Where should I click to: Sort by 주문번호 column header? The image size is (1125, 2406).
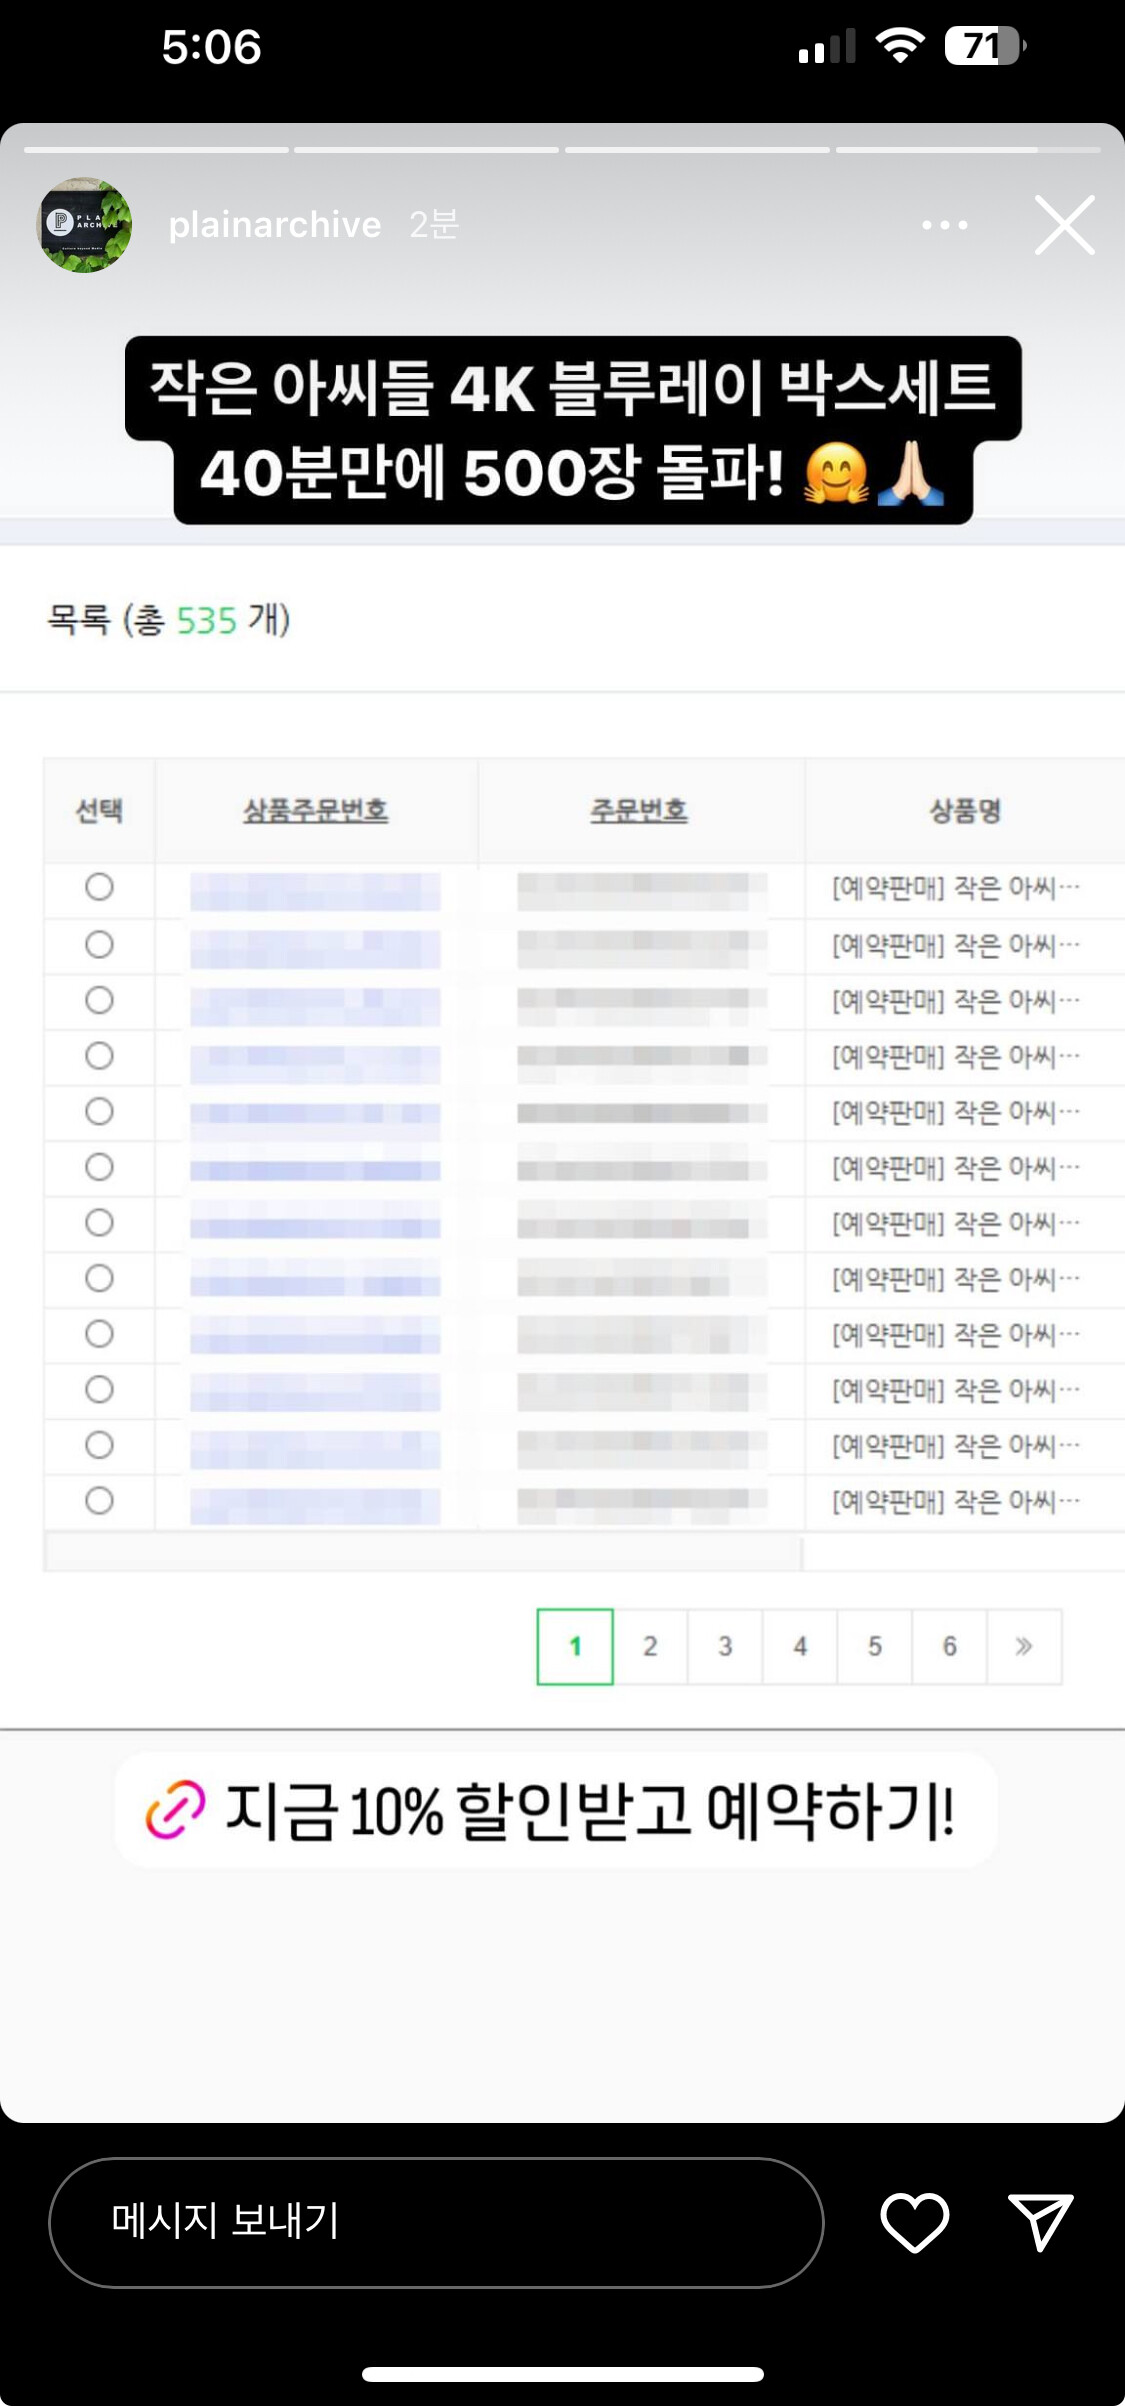pos(639,810)
